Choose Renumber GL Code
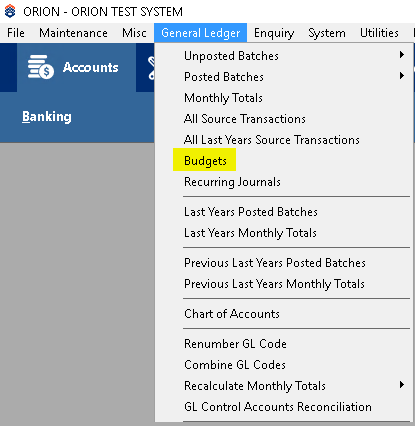The height and width of the screenshot is (426, 415). [235, 344]
